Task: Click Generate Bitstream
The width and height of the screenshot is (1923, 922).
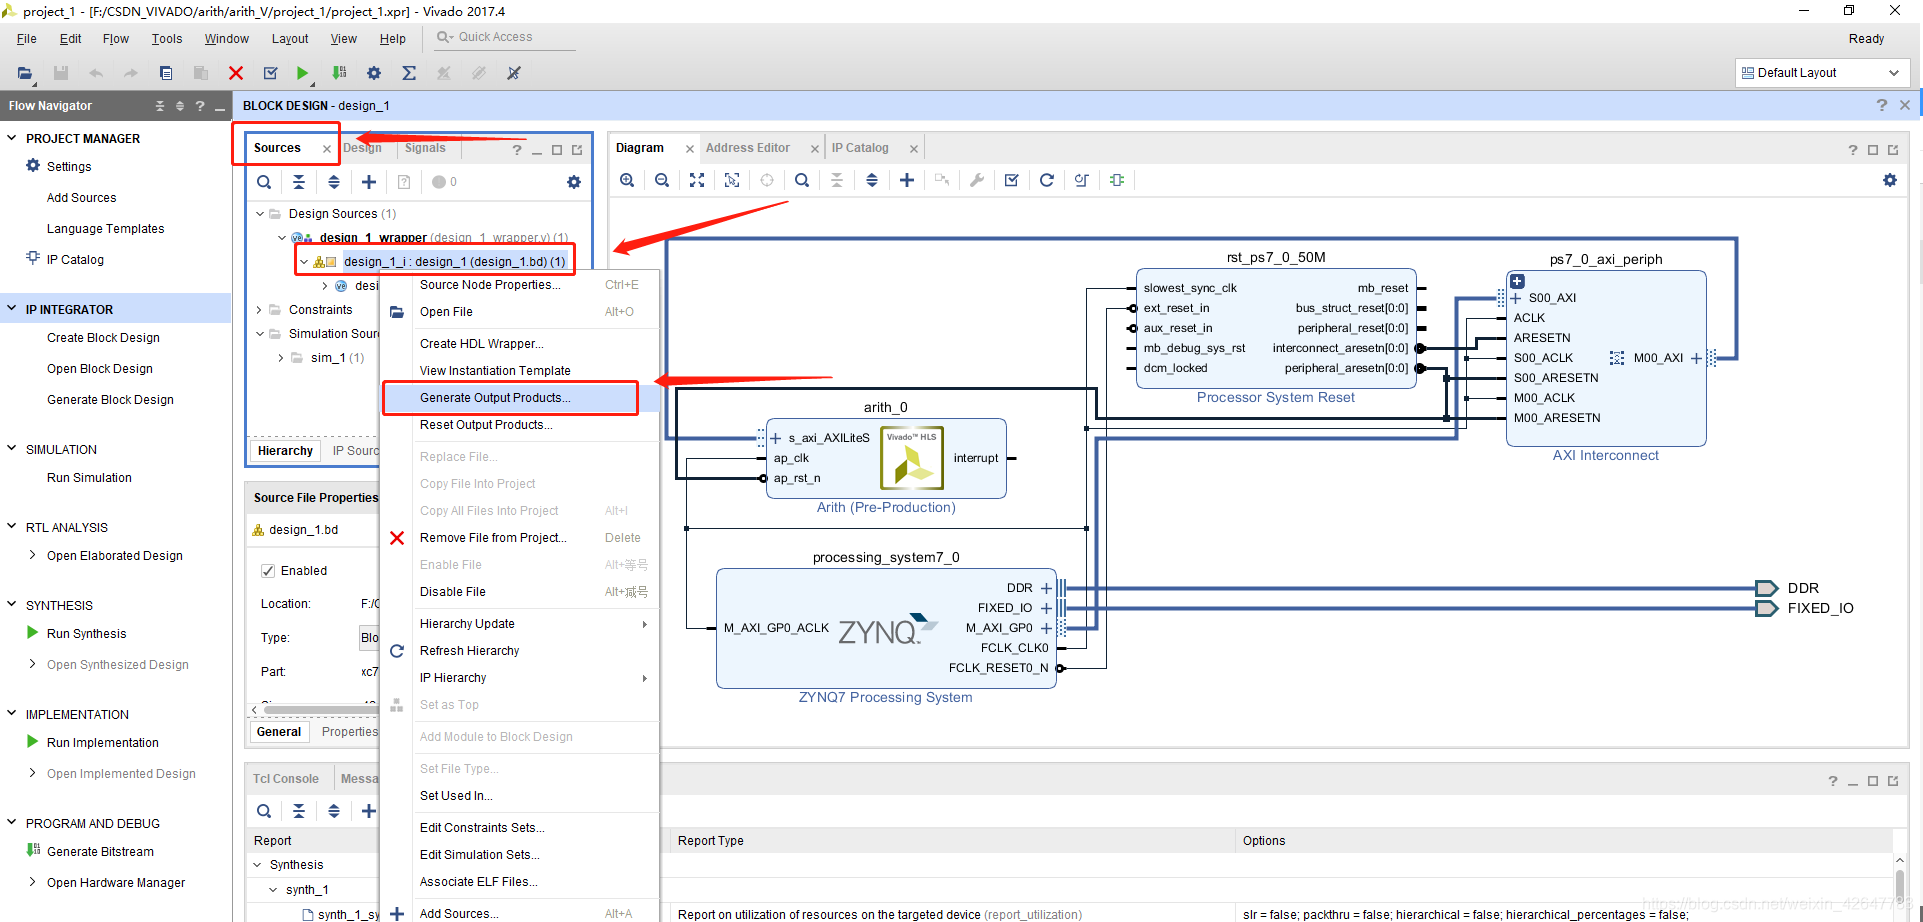Action: tap(100, 852)
